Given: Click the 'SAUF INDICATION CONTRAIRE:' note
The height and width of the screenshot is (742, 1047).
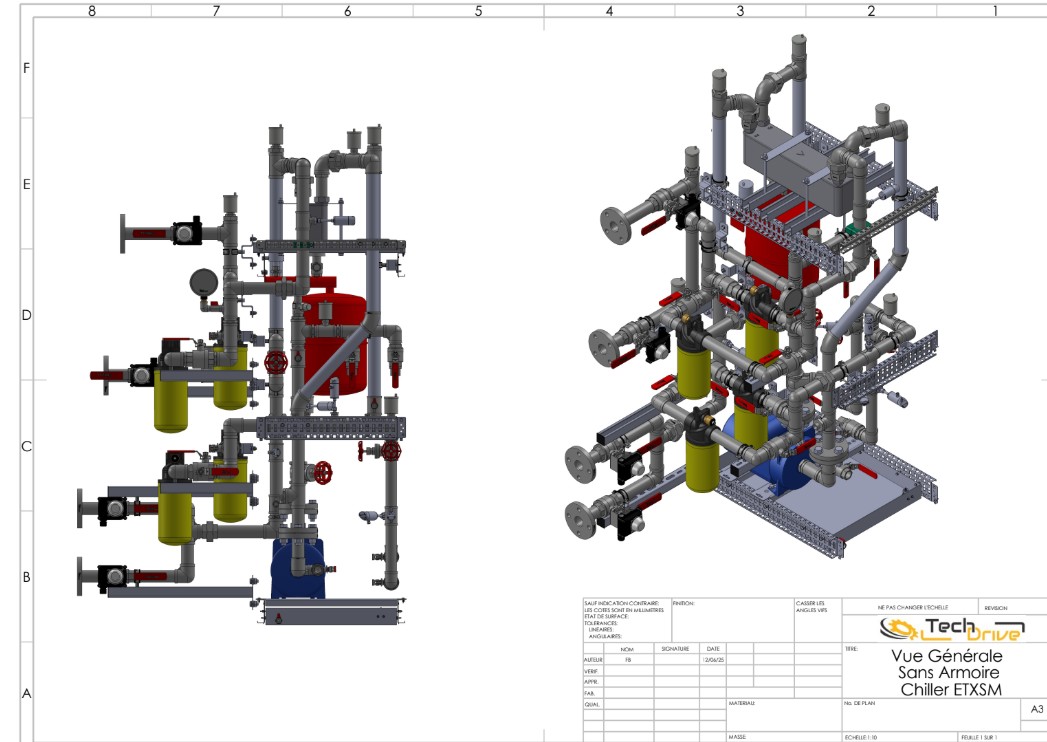Looking at the screenshot, I should coord(622,603).
